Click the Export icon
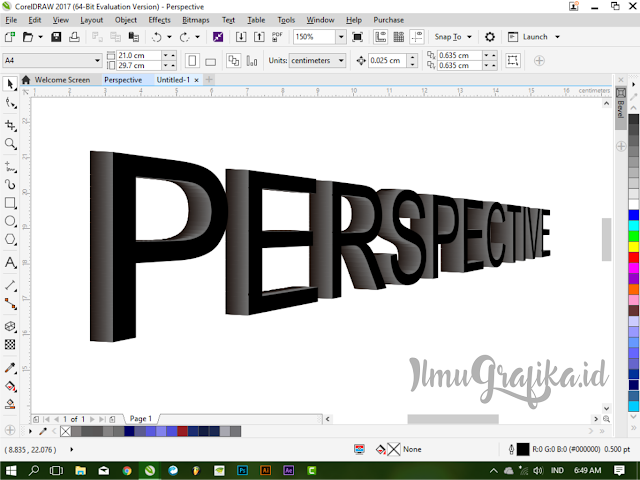The height and width of the screenshot is (480, 640). (x=259, y=37)
